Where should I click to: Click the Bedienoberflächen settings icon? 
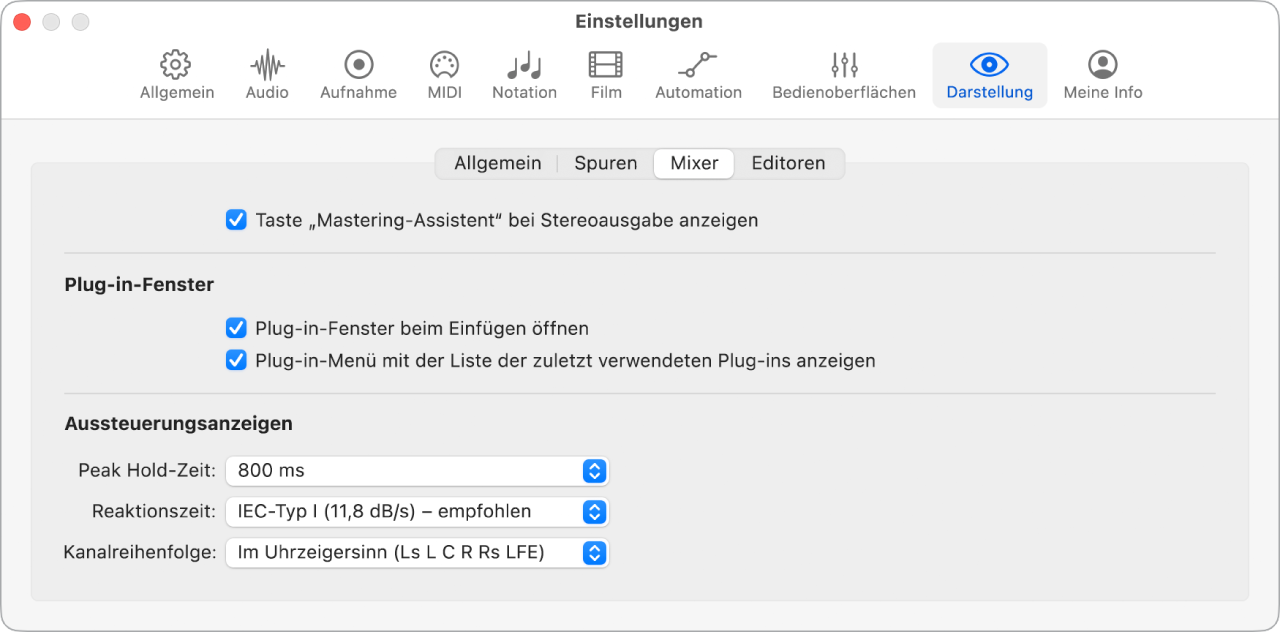(x=843, y=75)
